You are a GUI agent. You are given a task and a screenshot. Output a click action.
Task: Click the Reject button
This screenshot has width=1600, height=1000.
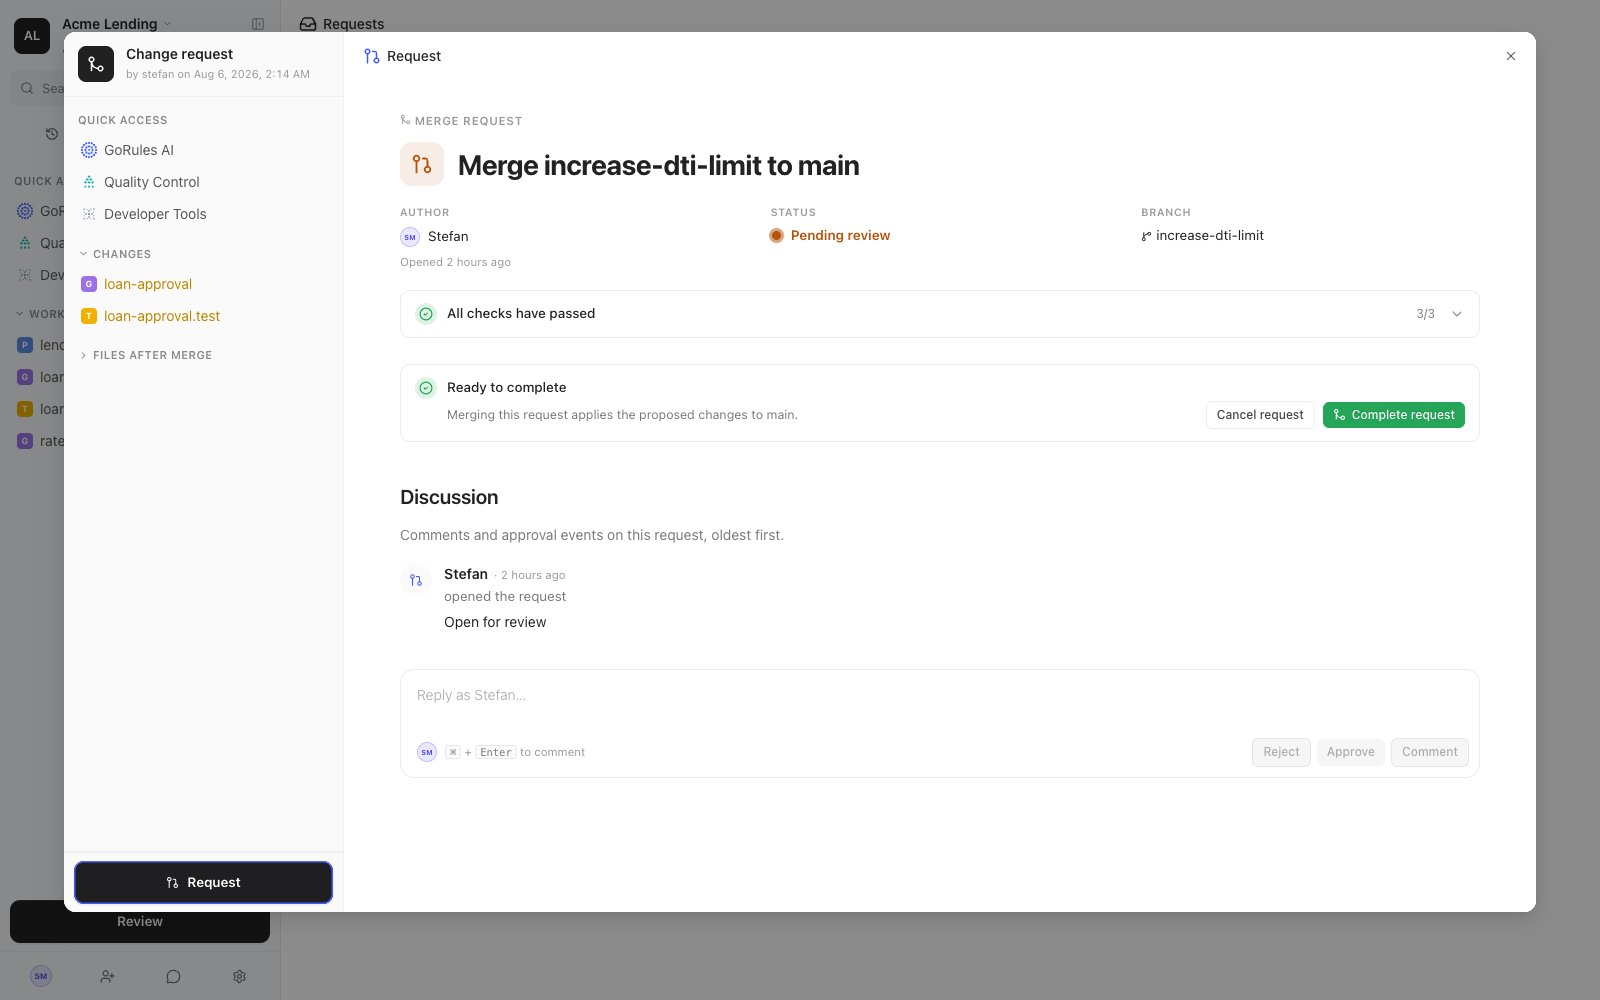point(1281,752)
